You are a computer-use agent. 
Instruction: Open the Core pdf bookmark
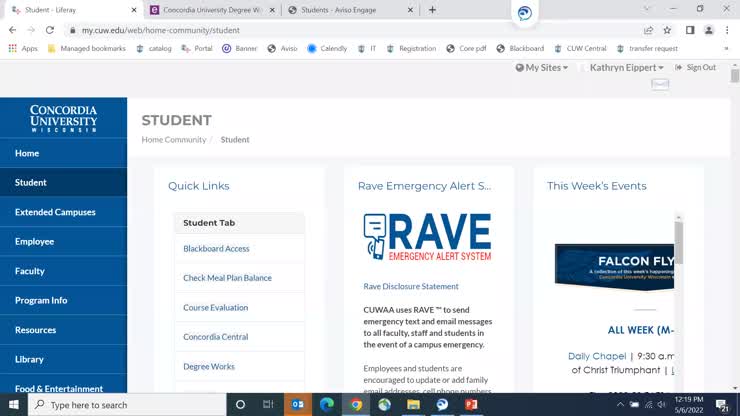click(466, 48)
